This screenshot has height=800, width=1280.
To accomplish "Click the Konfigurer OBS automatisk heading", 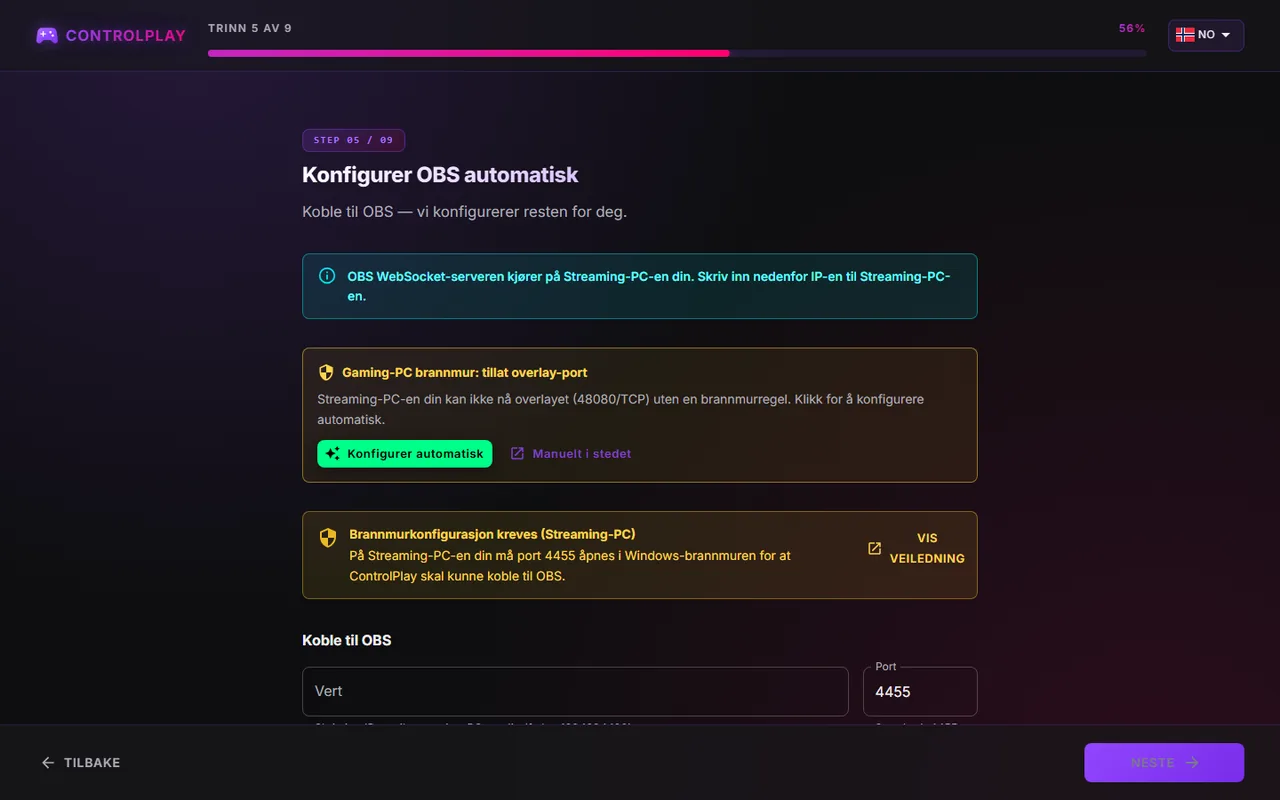I will (440, 175).
